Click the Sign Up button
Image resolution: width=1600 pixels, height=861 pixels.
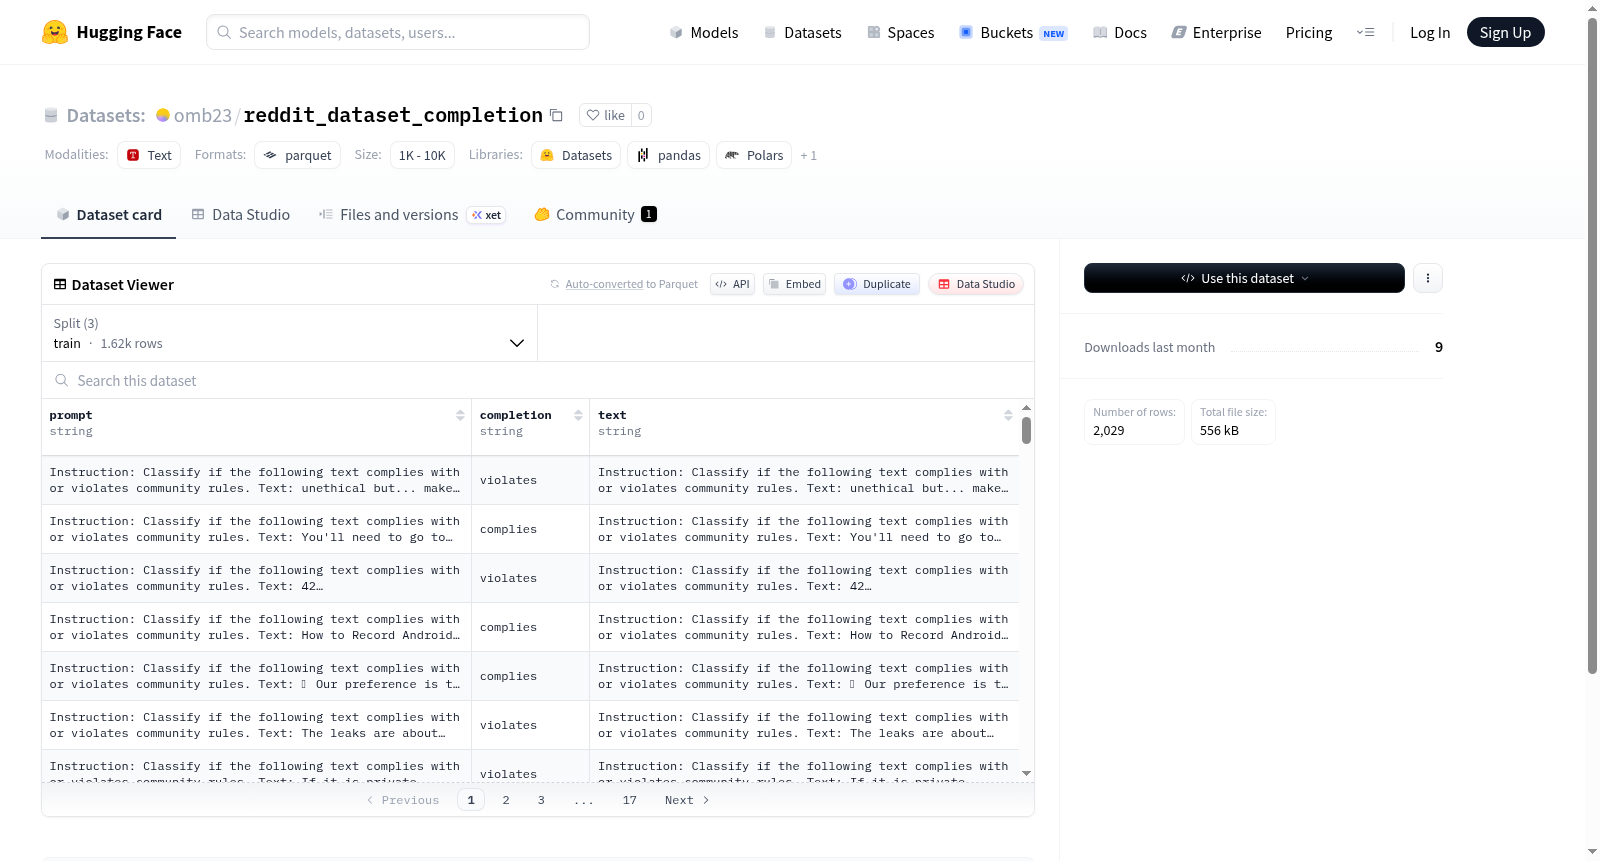1505,32
